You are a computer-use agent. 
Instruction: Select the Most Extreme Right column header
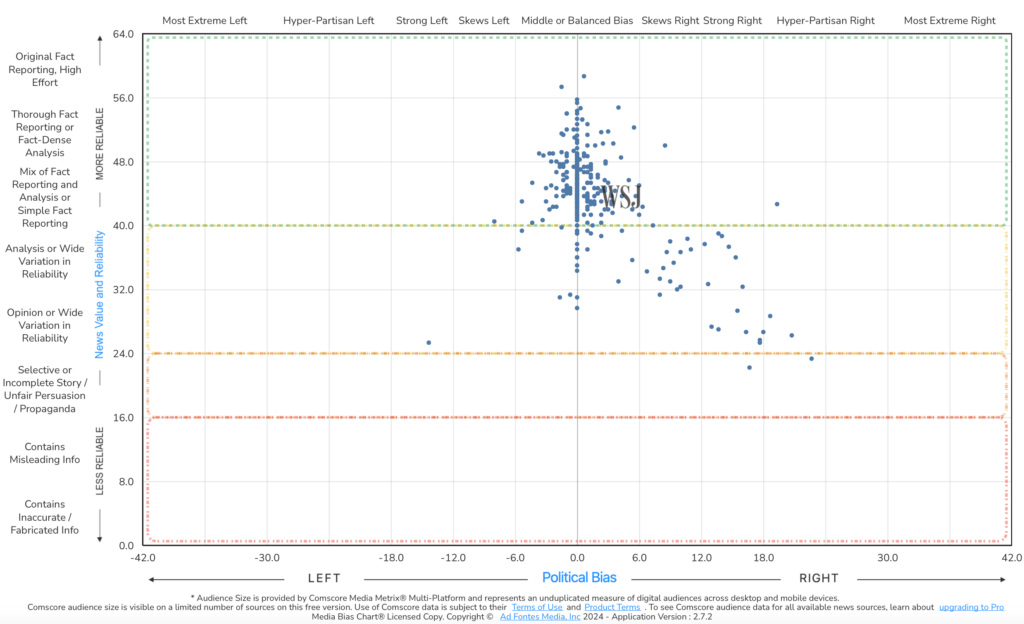point(950,20)
